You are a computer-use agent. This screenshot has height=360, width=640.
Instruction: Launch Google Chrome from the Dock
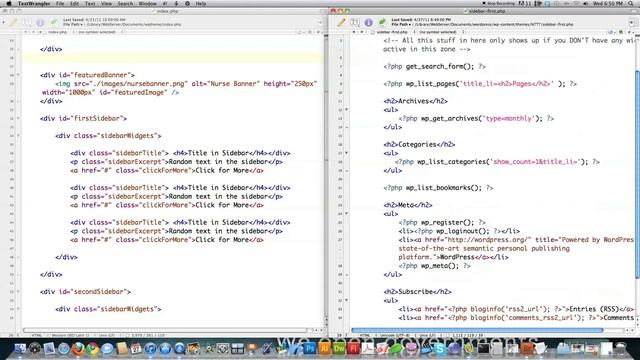click(93, 349)
